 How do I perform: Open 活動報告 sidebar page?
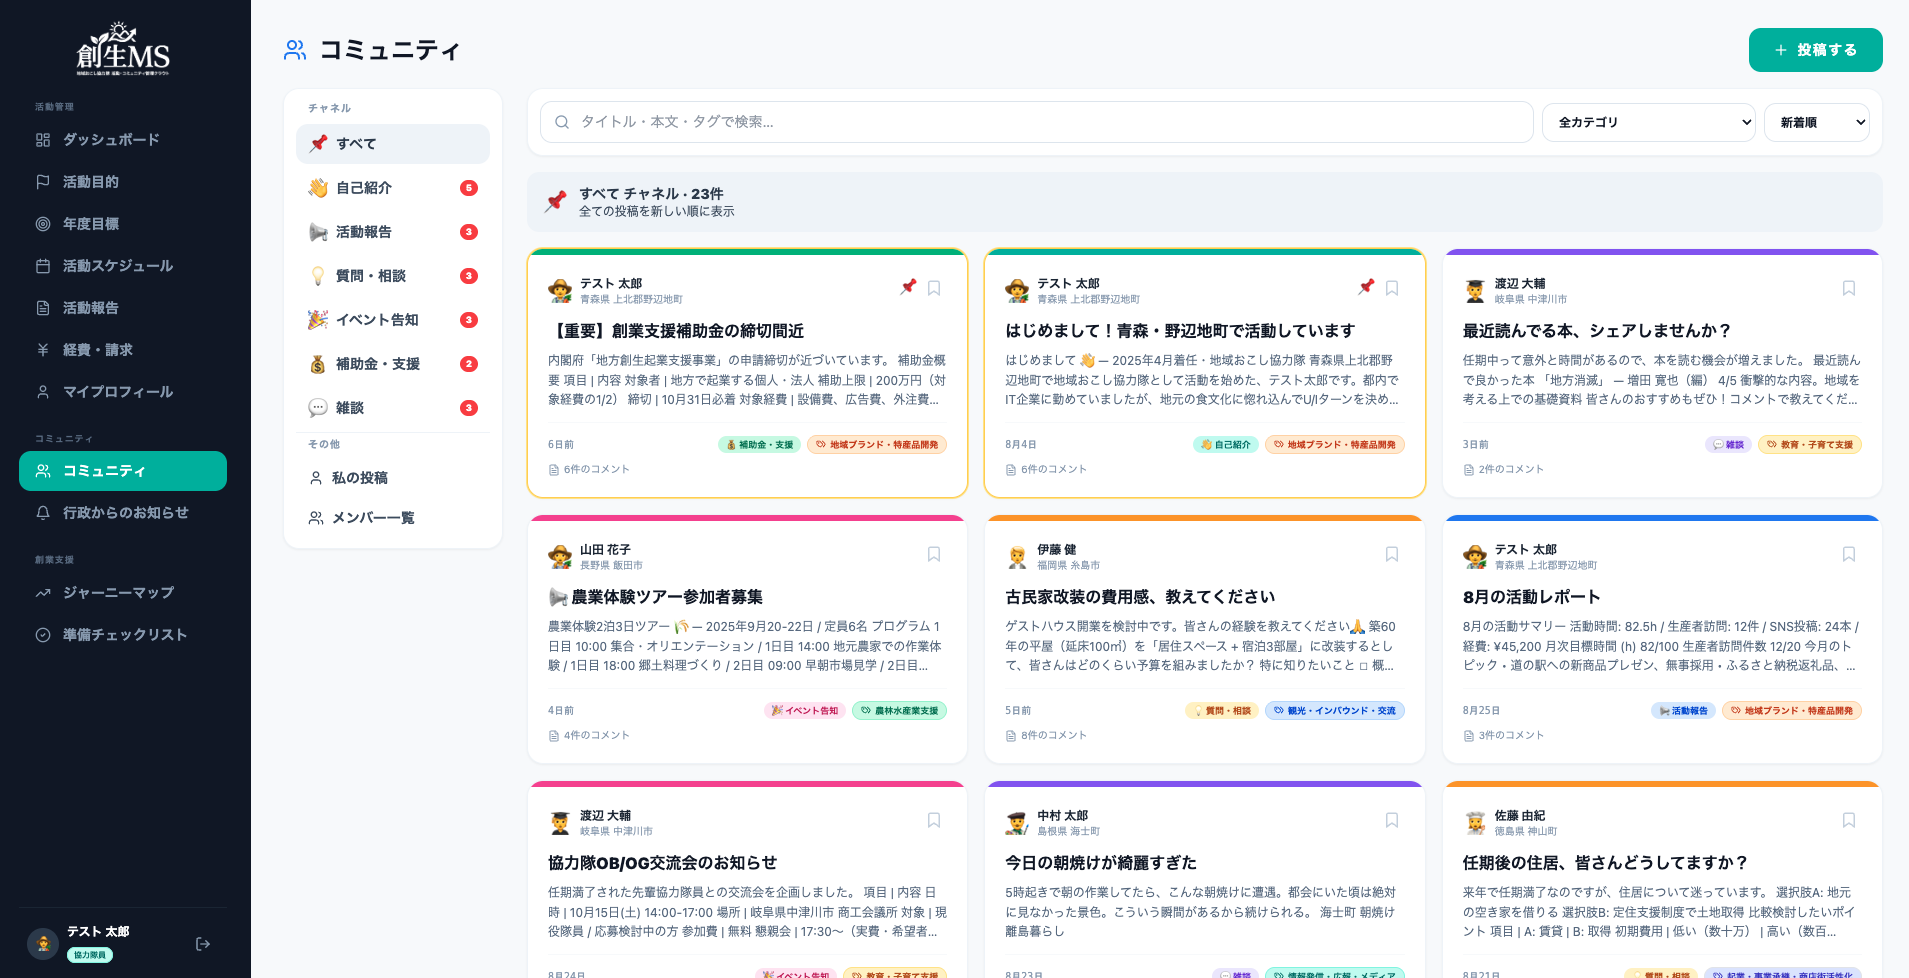click(123, 308)
